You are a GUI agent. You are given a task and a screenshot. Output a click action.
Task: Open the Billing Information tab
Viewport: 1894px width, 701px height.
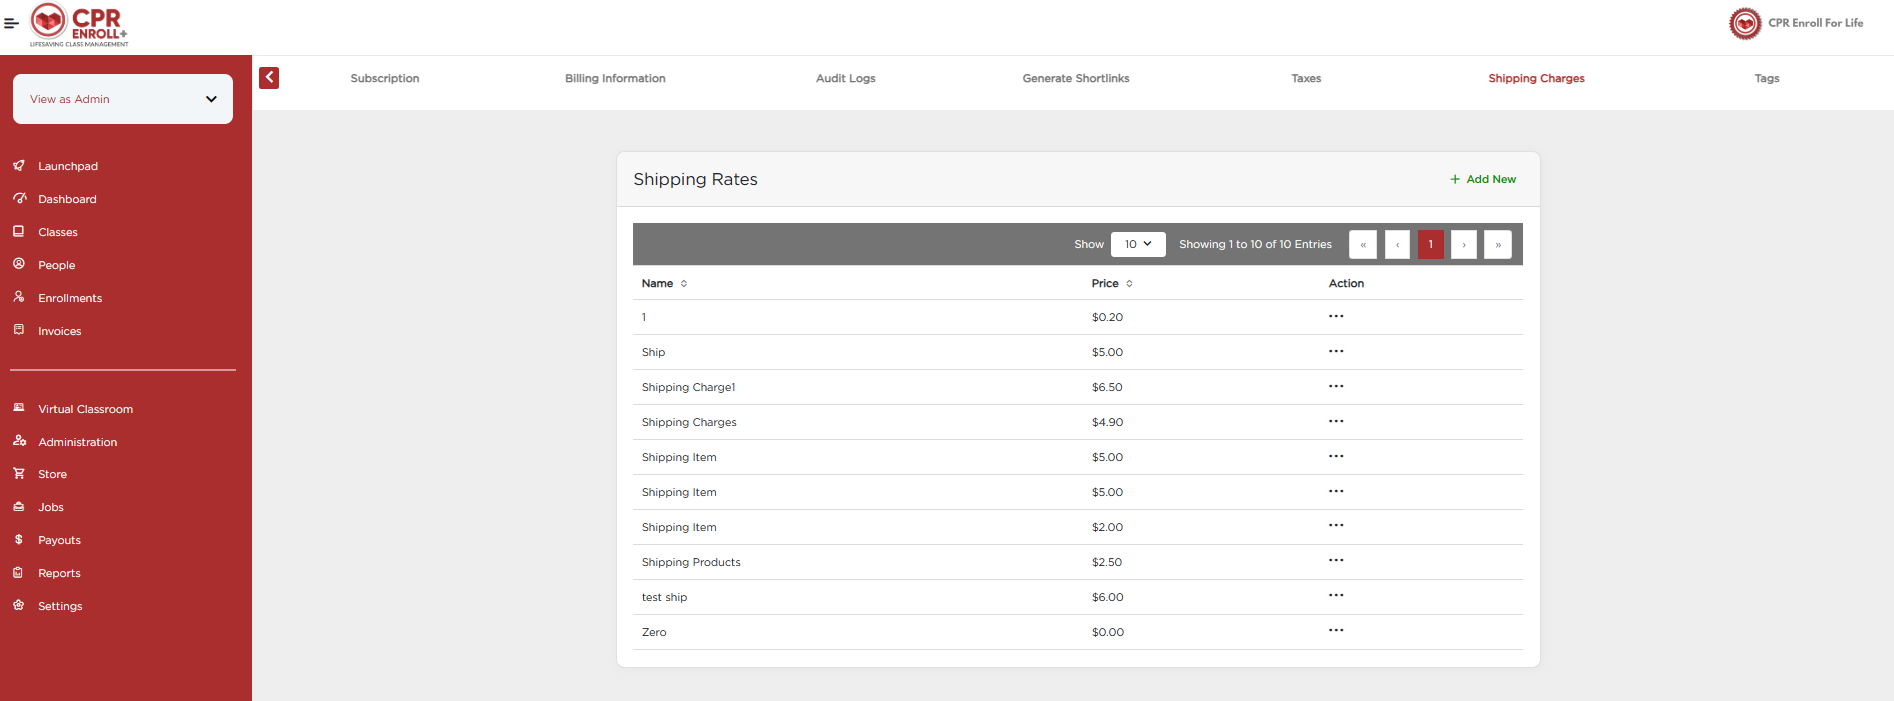tap(615, 78)
